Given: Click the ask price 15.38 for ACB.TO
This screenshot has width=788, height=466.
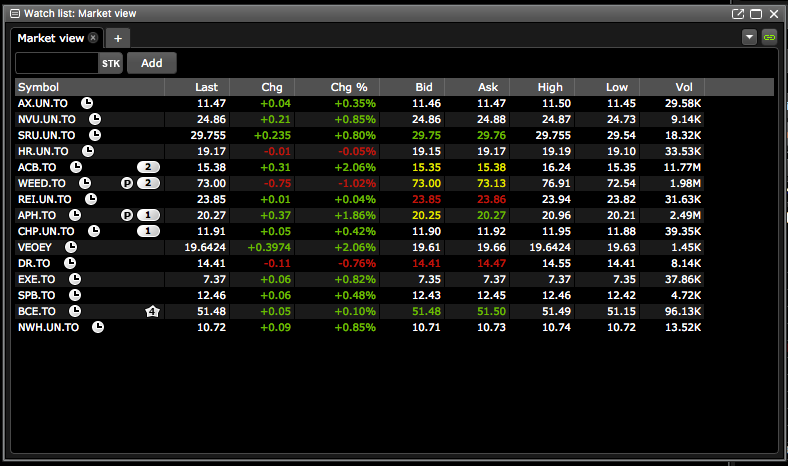Looking at the screenshot, I should click(491, 167).
